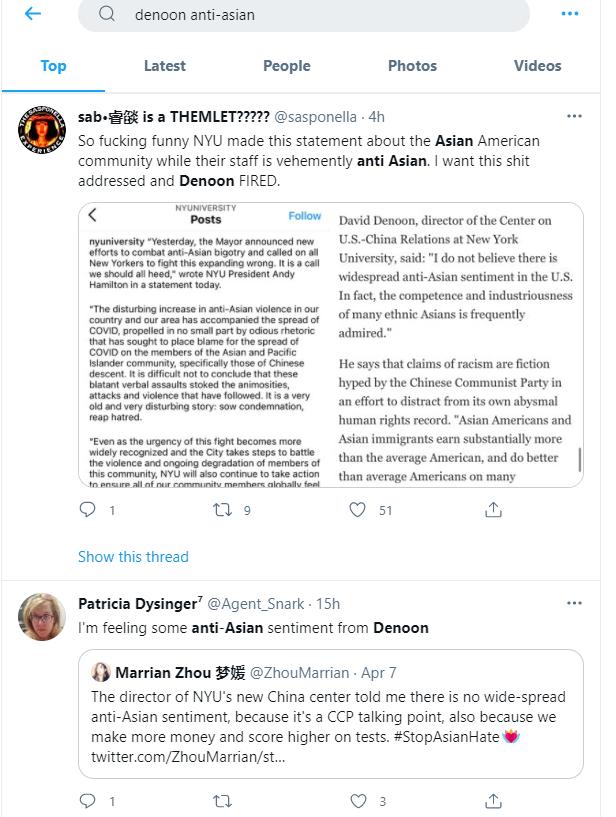Like the sasponella tweet
Viewport: 616px width, 817px height.
coord(357,509)
